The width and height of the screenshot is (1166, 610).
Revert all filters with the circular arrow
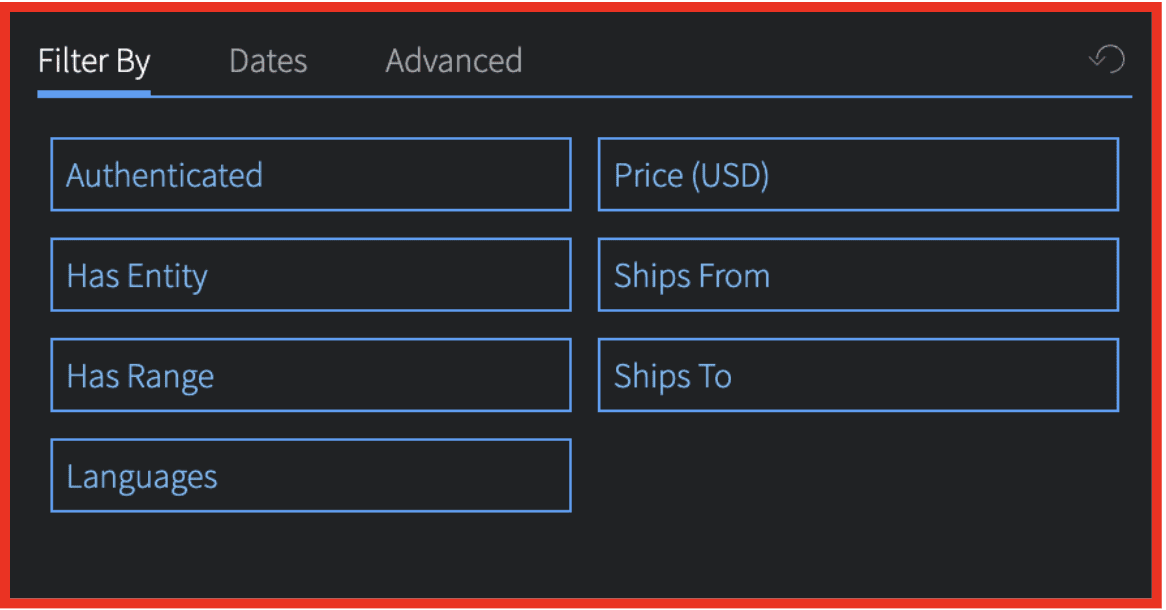1107,60
